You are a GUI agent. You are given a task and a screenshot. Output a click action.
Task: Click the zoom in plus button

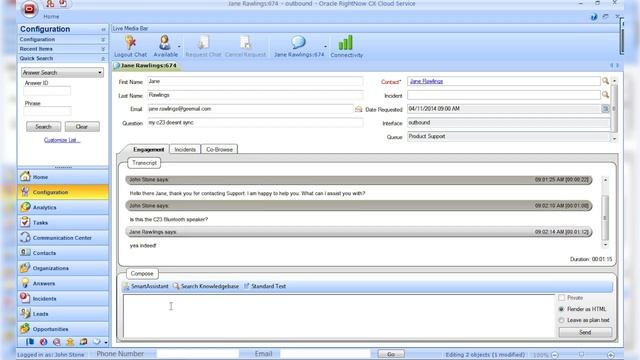611,355
